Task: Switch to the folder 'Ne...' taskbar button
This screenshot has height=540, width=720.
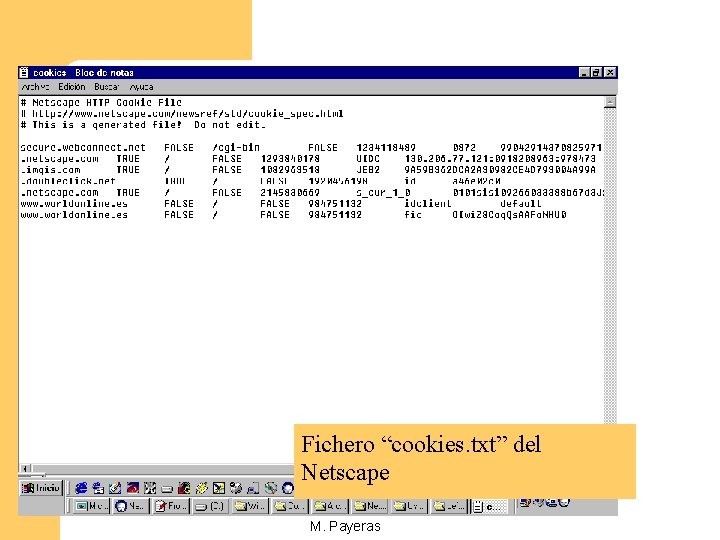Action: (369, 506)
